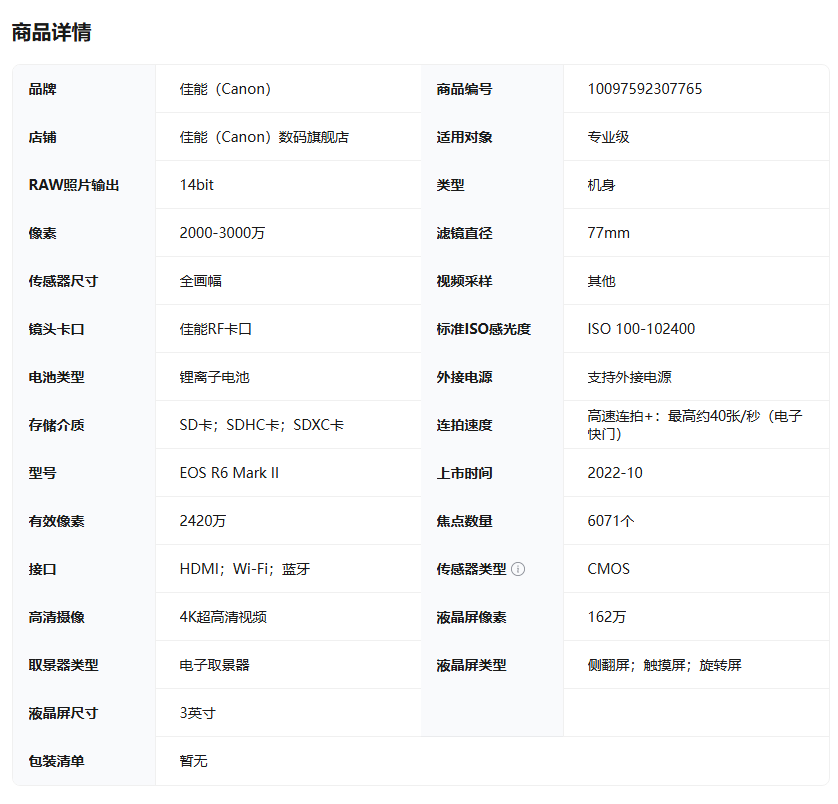The width and height of the screenshot is (838, 804).
Task: Click the 品牌 label
Action: (x=42, y=89)
